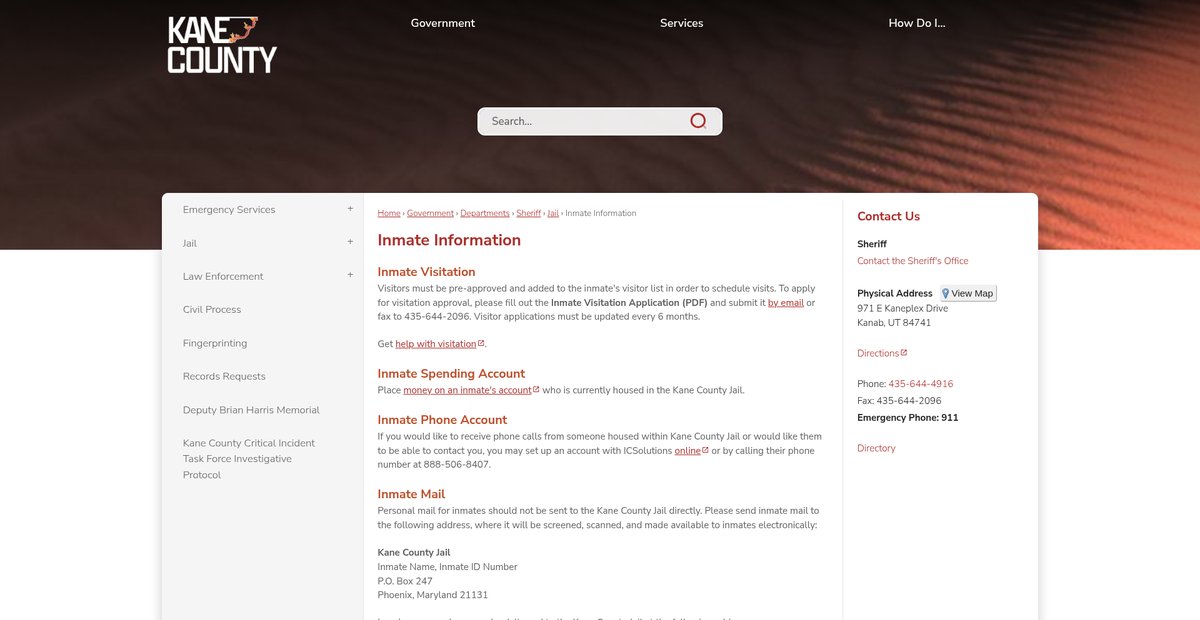This screenshot has height=620, width=1200.
Task: Click the by email link
Action: click(785, 302)
